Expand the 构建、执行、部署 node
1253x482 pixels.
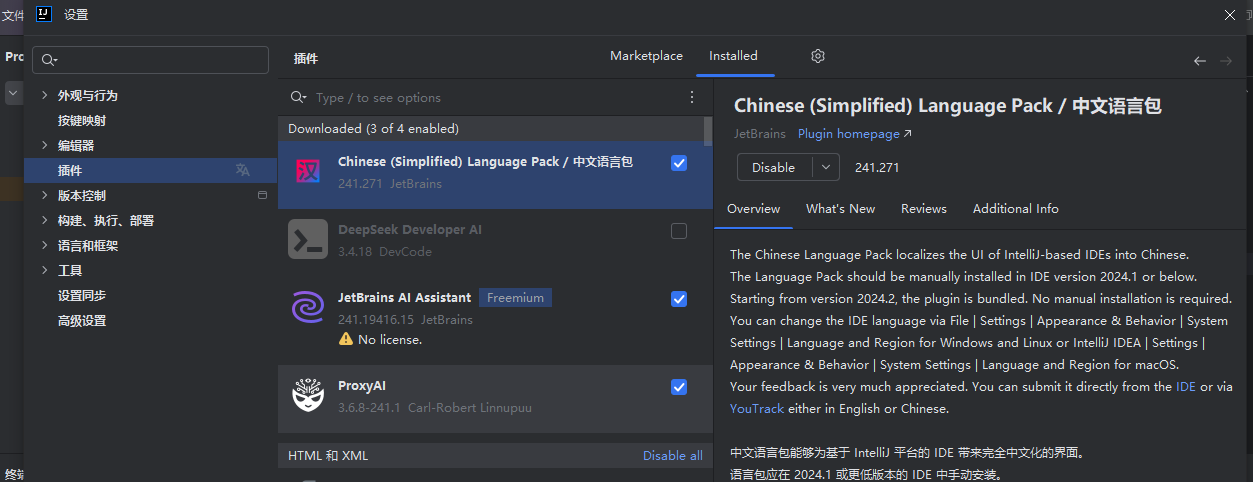(x=43, y=220)
